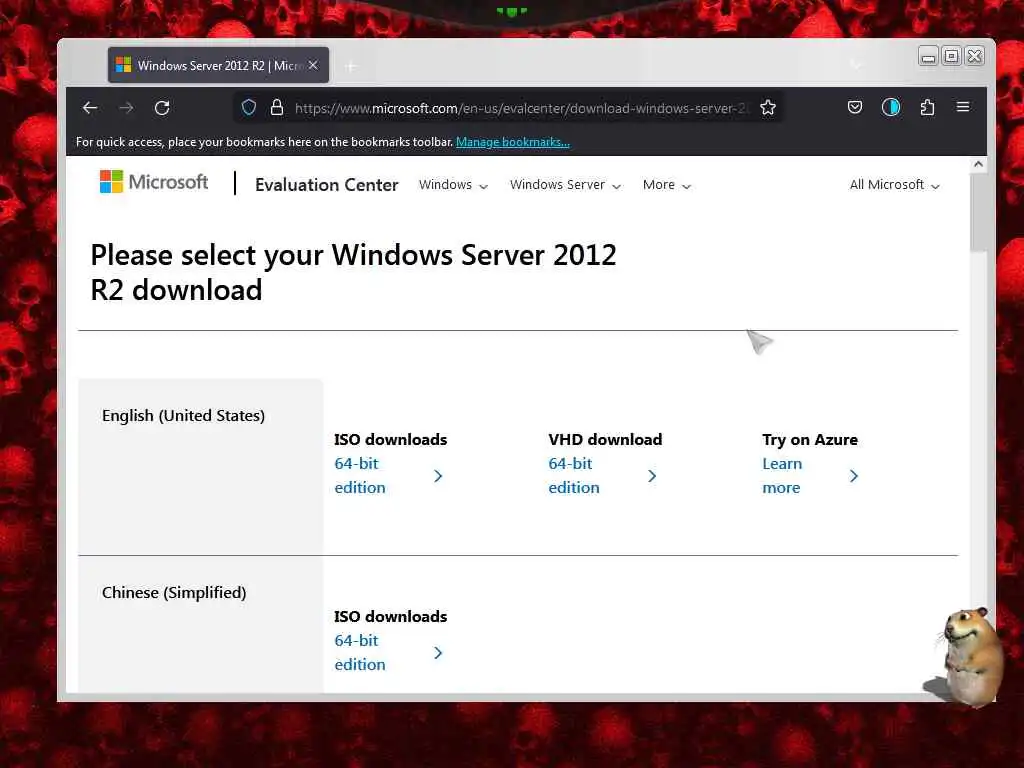Bookmark this page with the star icon

(x=768, y=107)
